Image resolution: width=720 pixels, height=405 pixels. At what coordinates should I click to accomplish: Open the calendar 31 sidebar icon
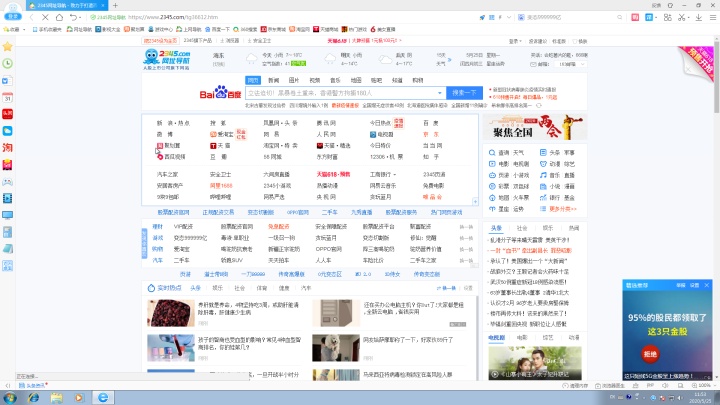[x=7, y=97]
